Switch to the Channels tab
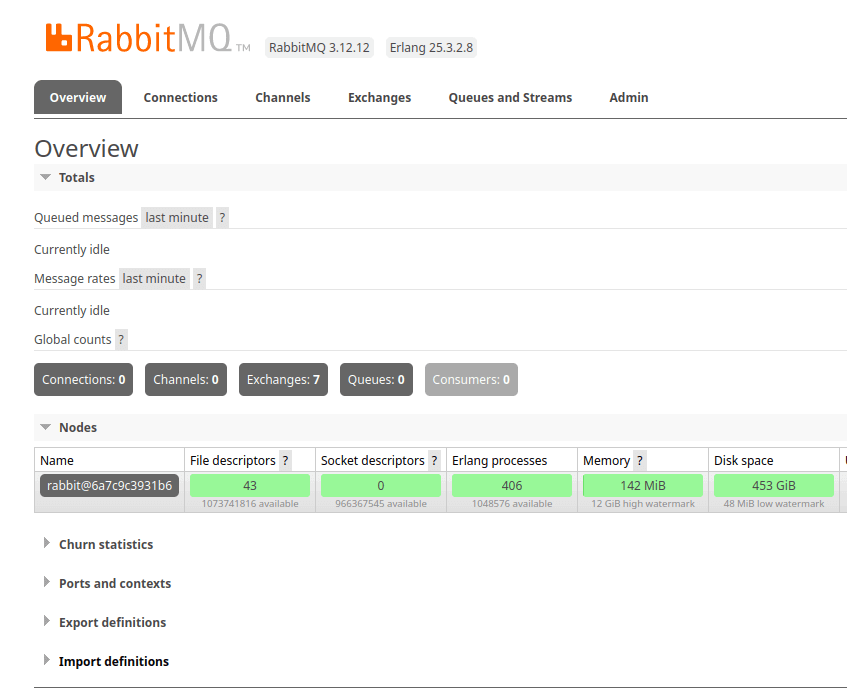This screenshot has width=847, height=690. [x=283, y=98]
